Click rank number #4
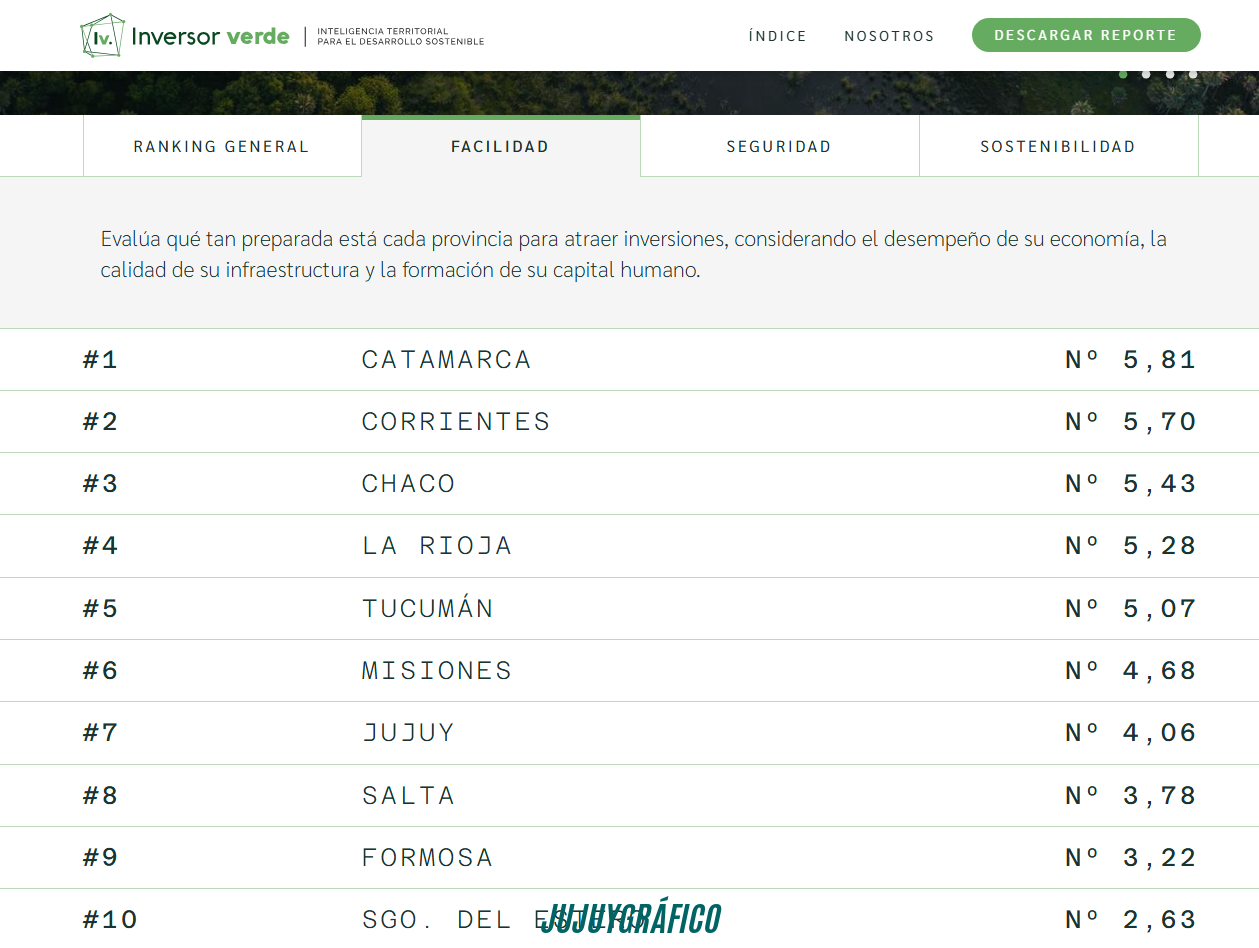Image resolution: width=1259 pixels, height=948 pixels. (100, 546)
